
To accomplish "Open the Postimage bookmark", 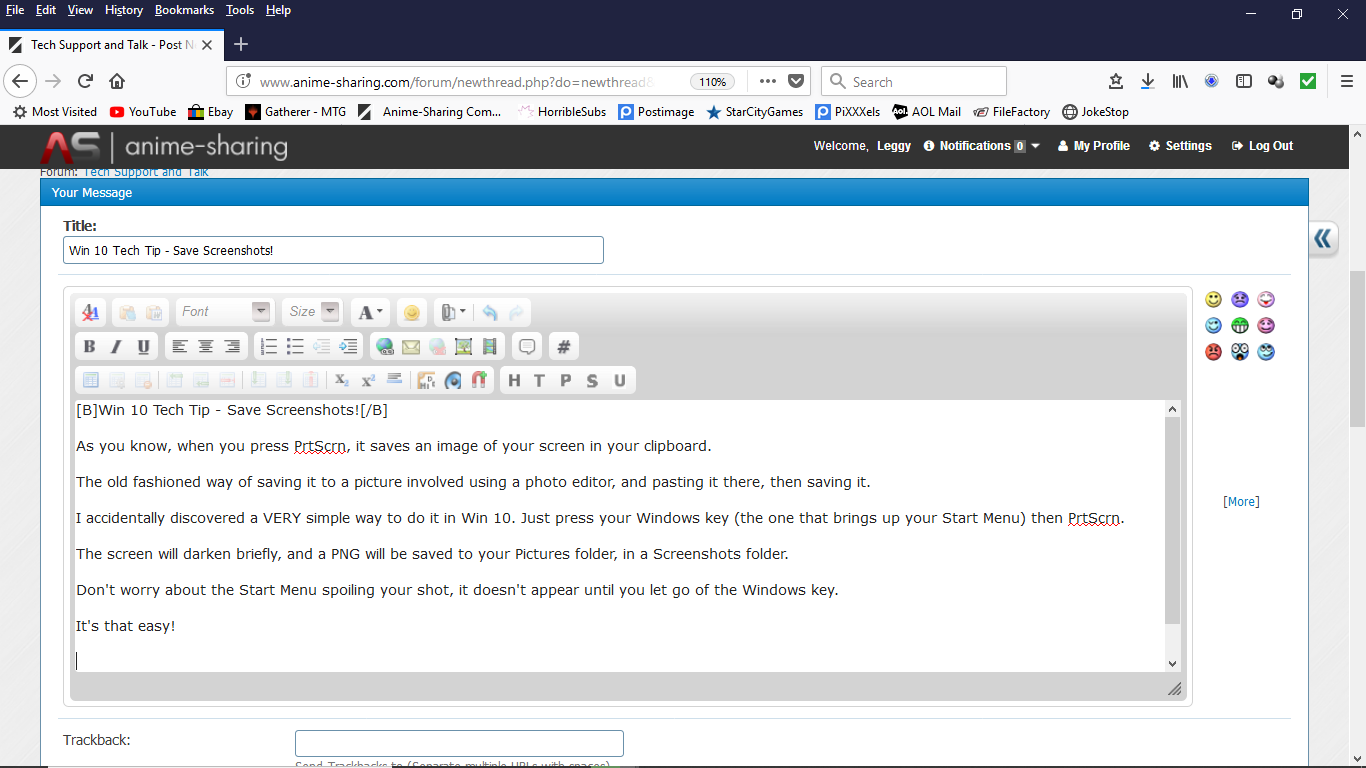I will tap(656, 112).
